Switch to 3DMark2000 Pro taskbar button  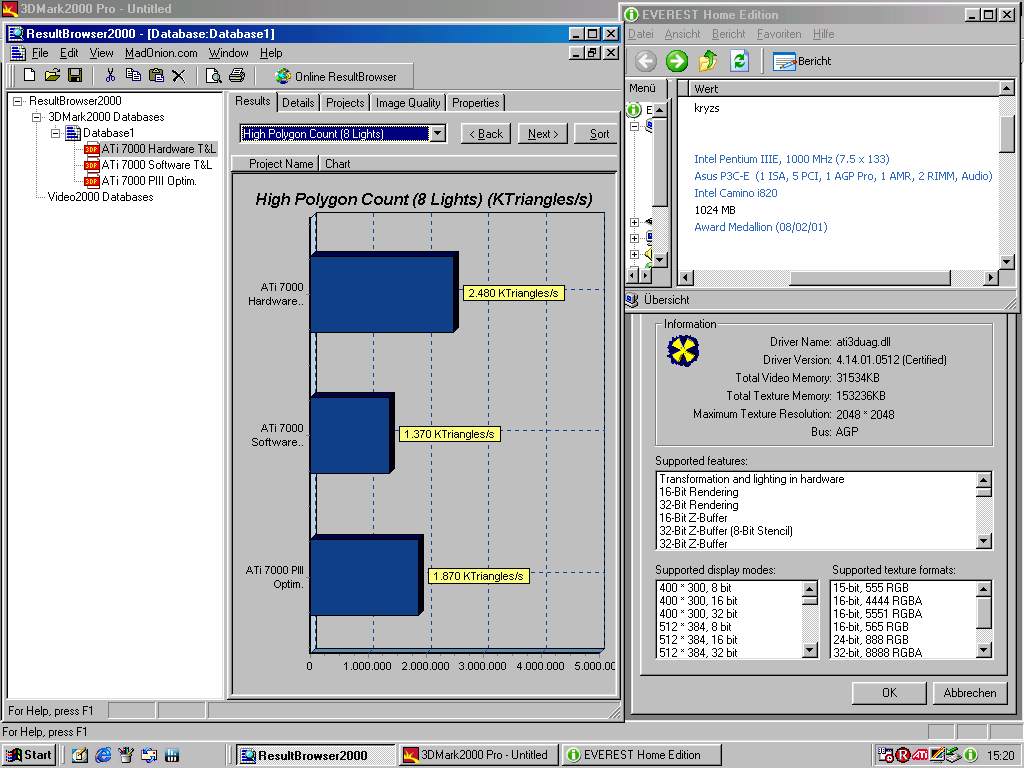tap(477, 755)
